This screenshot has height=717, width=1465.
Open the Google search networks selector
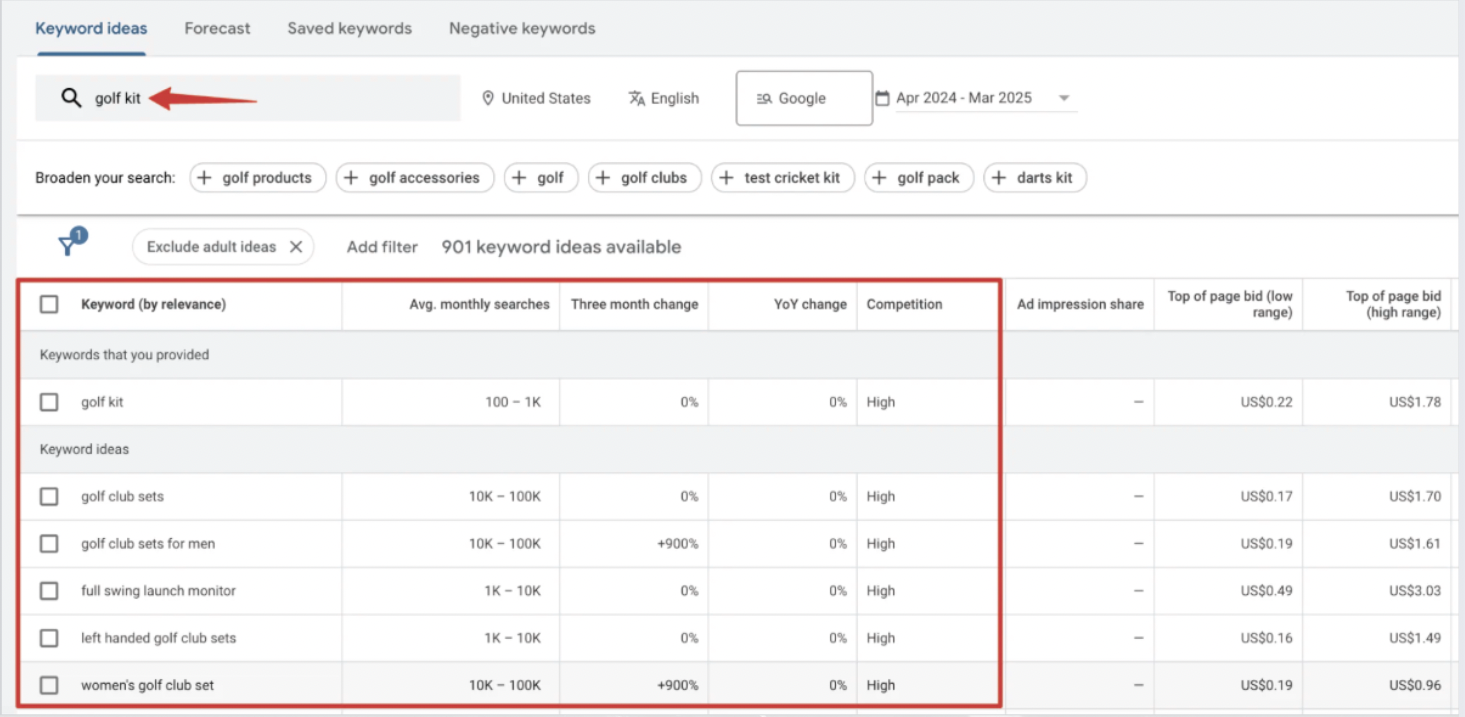tap(804, 98)
